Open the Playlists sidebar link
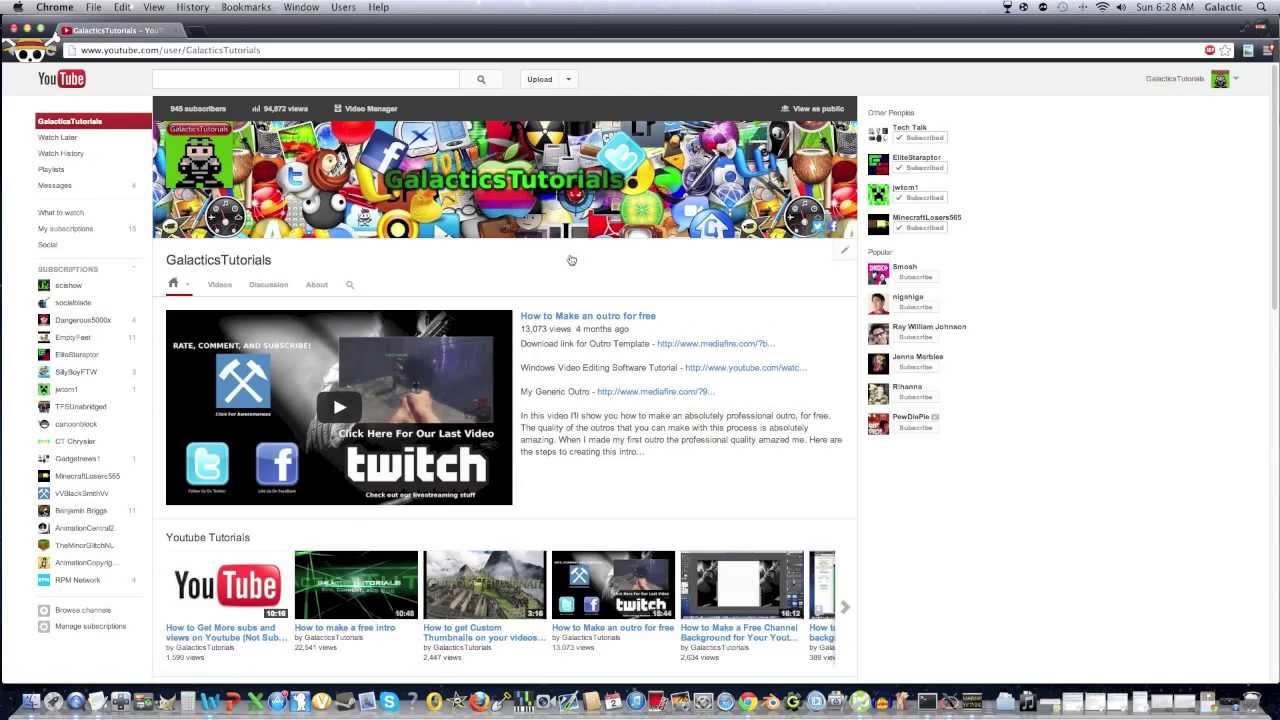The image size is (1280, 720). (x=51, y=169)
